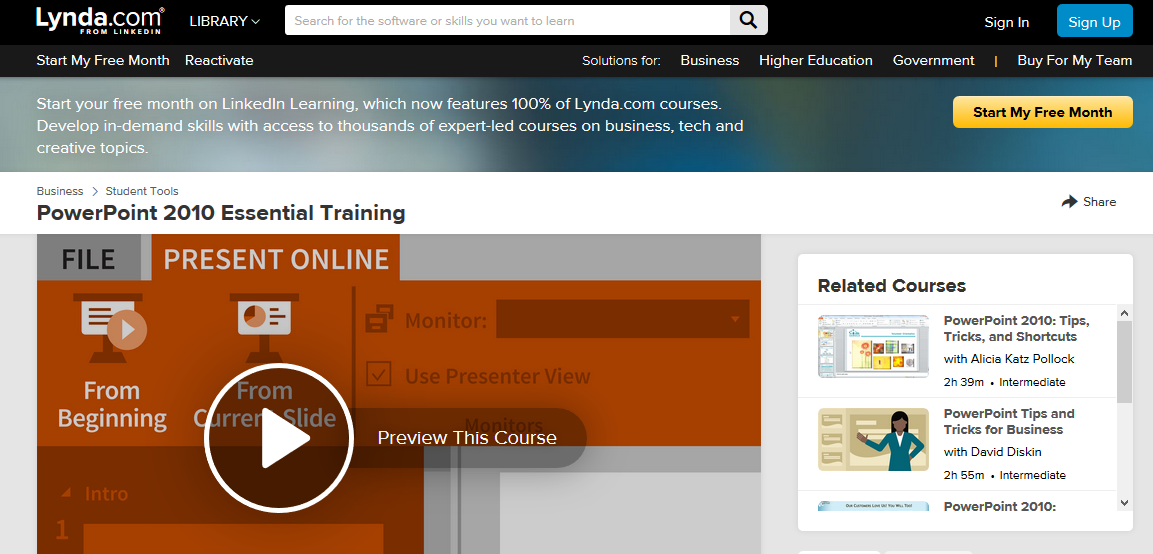Click the Share arrow icon
This screenshot has height=554, width=1153.
1069,201
